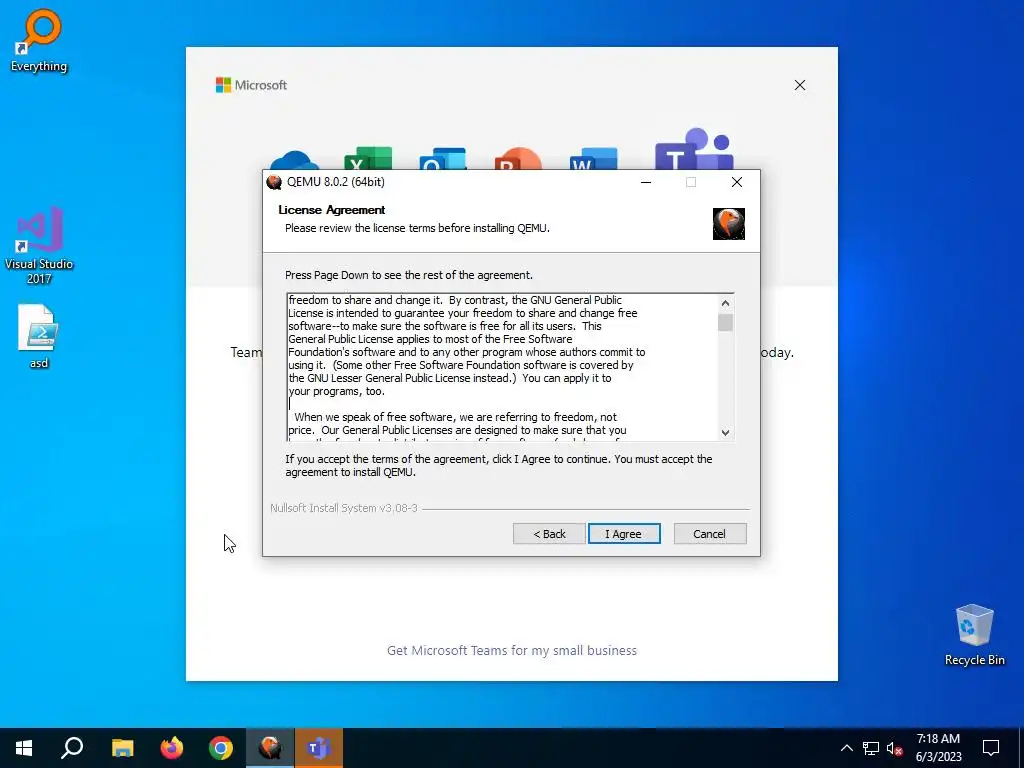Open the Everything desktop shortcut
This screenshot has width=1024, height=768.
pyautogui.click(x=39, y=40)
